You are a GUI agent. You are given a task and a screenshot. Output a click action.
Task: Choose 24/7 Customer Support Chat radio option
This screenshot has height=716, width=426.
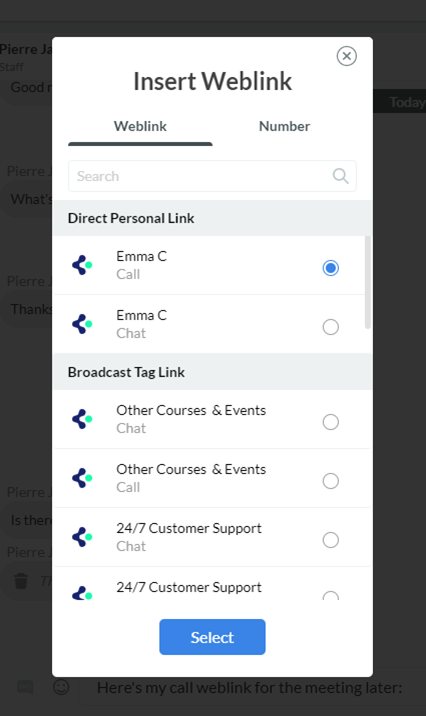click(331, 540)
